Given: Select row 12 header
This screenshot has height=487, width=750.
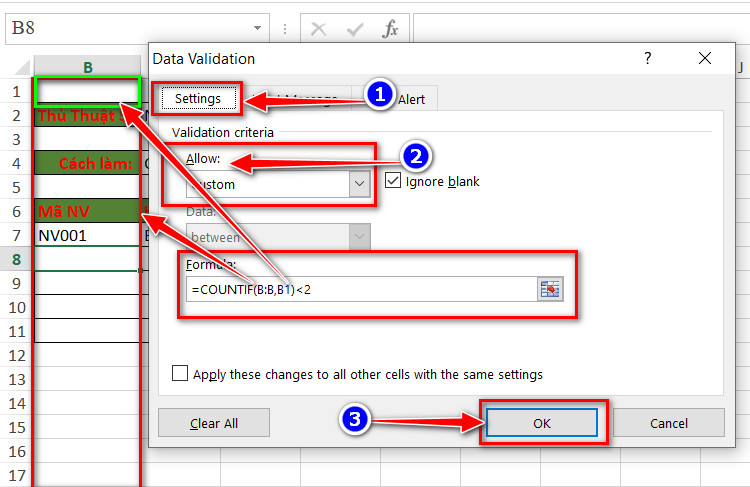Looking at the screenshot, I should click(x=16, y=355).
